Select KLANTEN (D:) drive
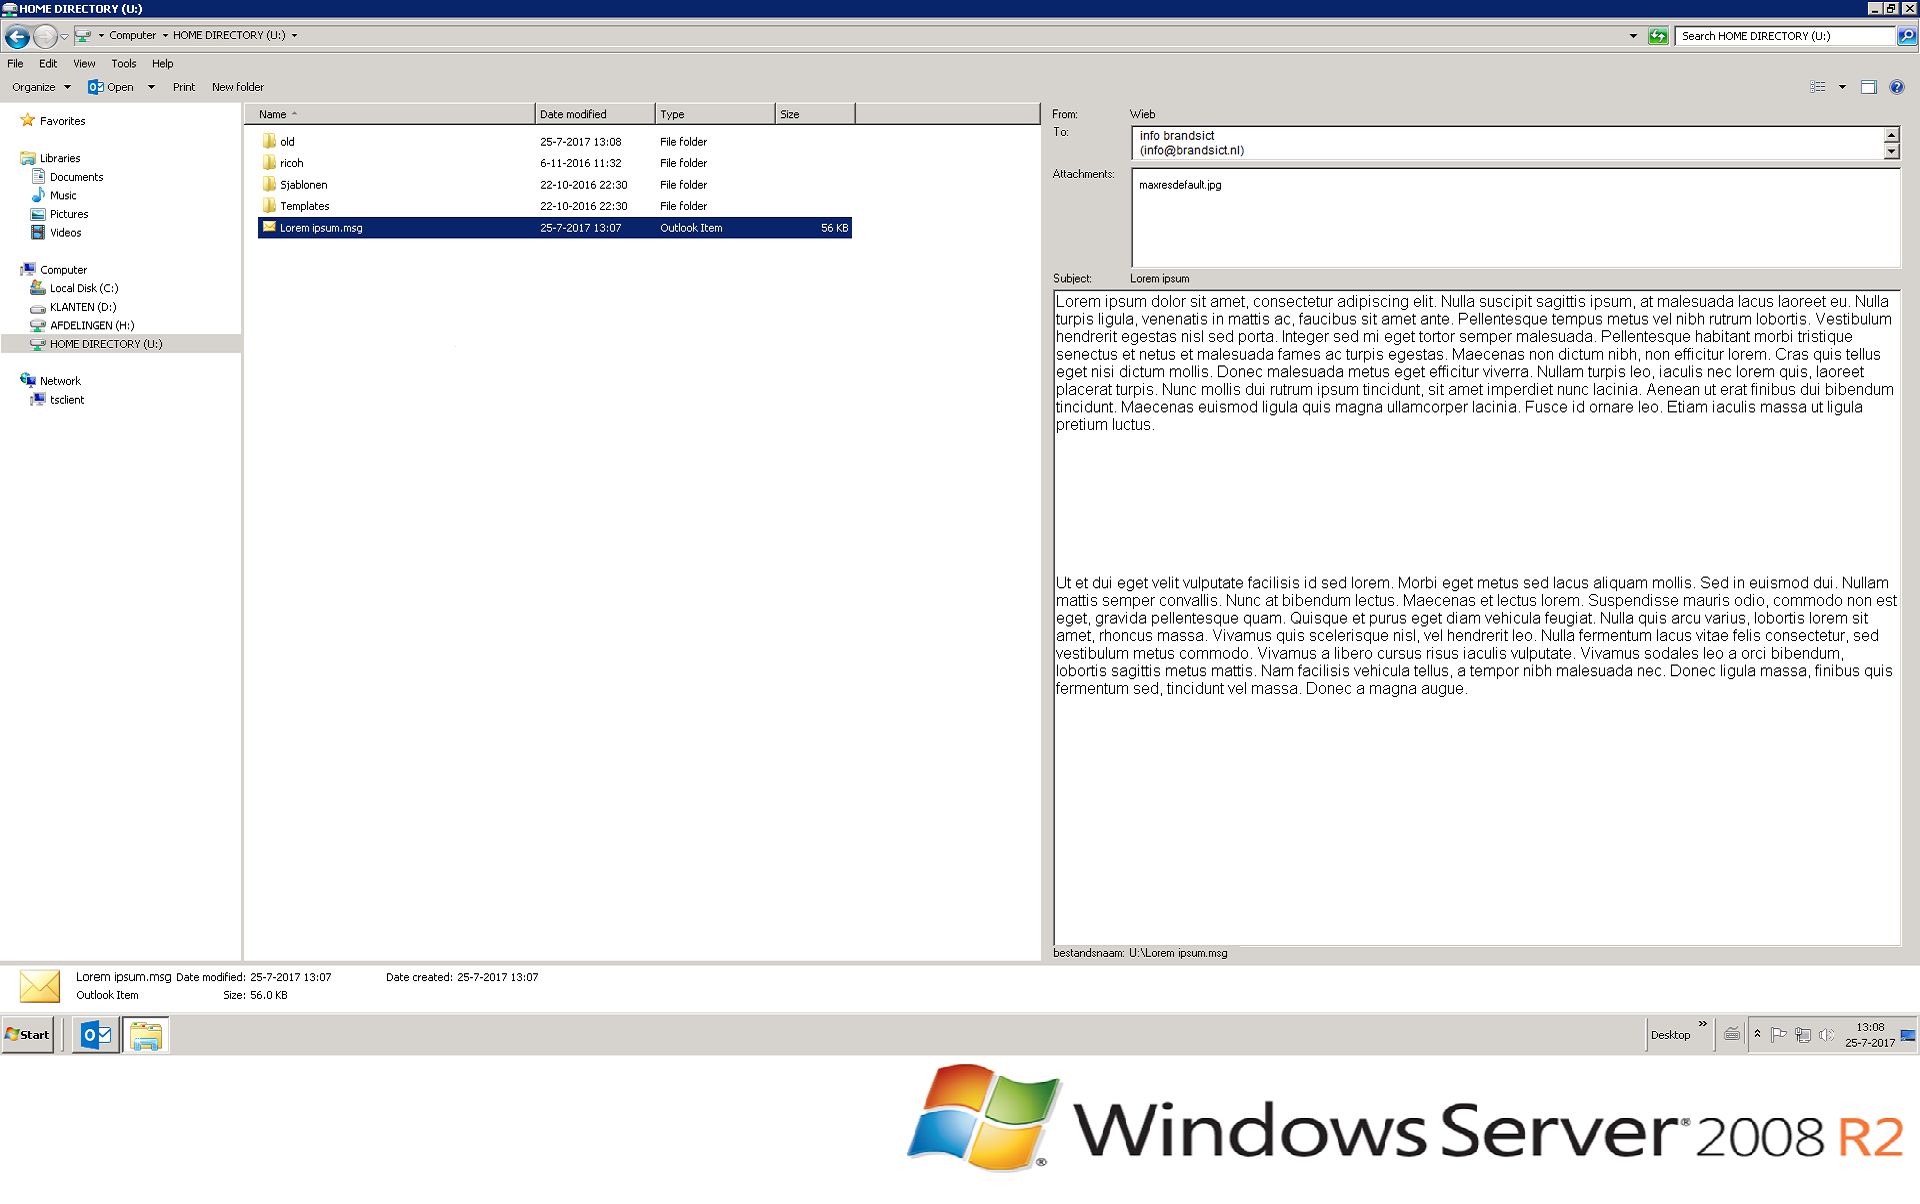Screen dimensions: 1920x1204 tap(83, 307)
